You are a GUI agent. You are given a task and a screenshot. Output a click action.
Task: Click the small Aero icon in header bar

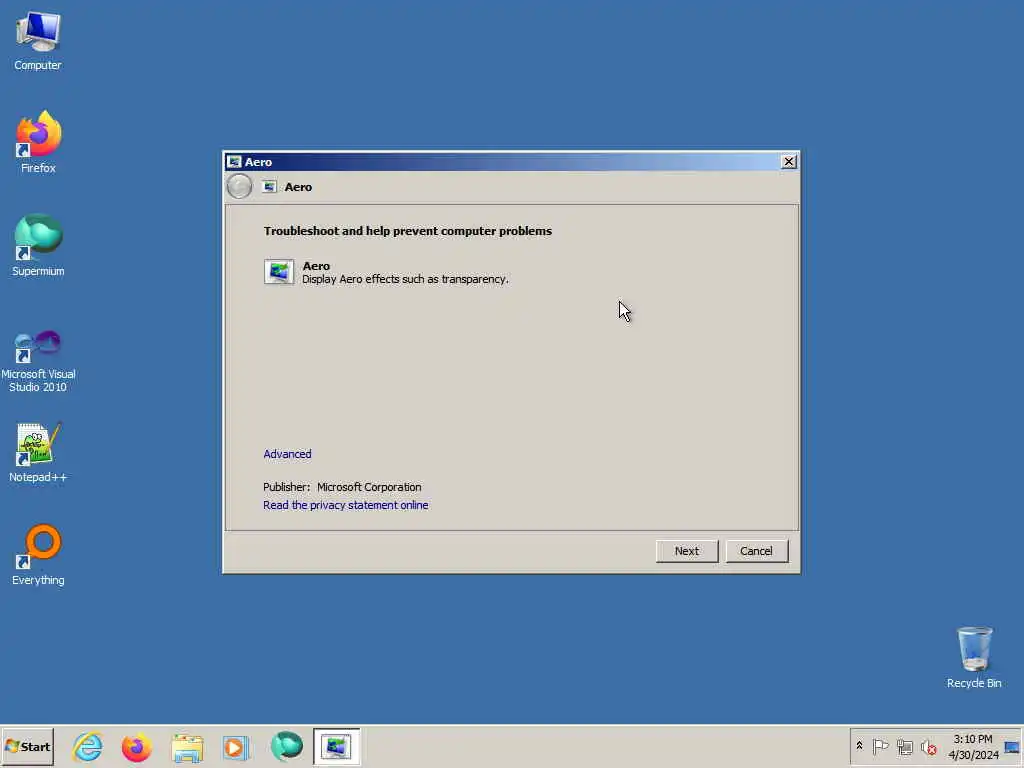click(269, 187)
